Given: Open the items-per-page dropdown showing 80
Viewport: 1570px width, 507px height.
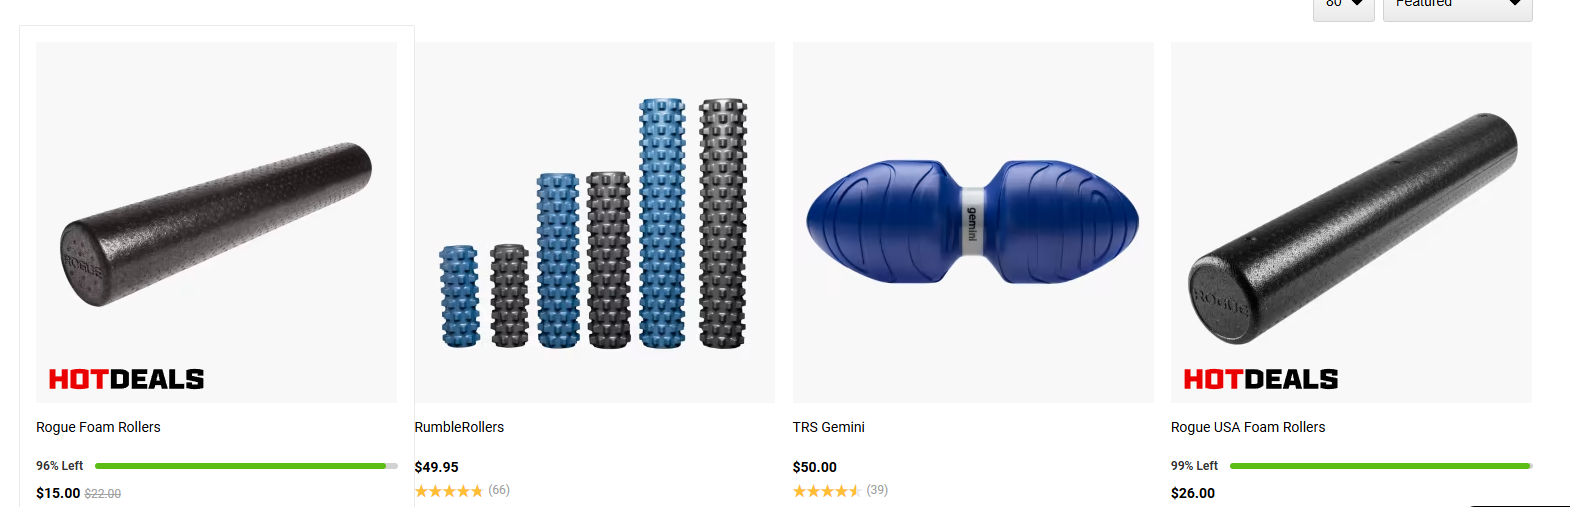Looking at the screenshot, I should tap(1343, 6).
